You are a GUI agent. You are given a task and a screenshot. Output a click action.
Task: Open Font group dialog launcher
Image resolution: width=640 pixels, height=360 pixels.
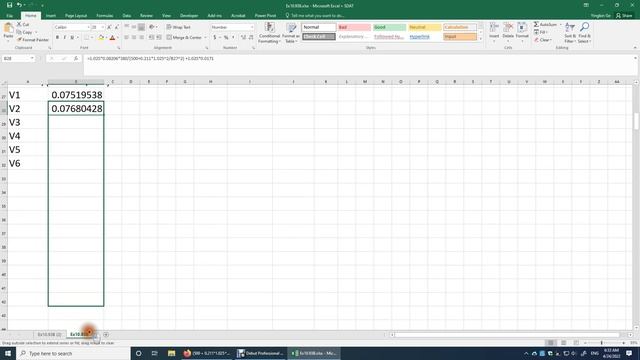[x=118, y=48]
